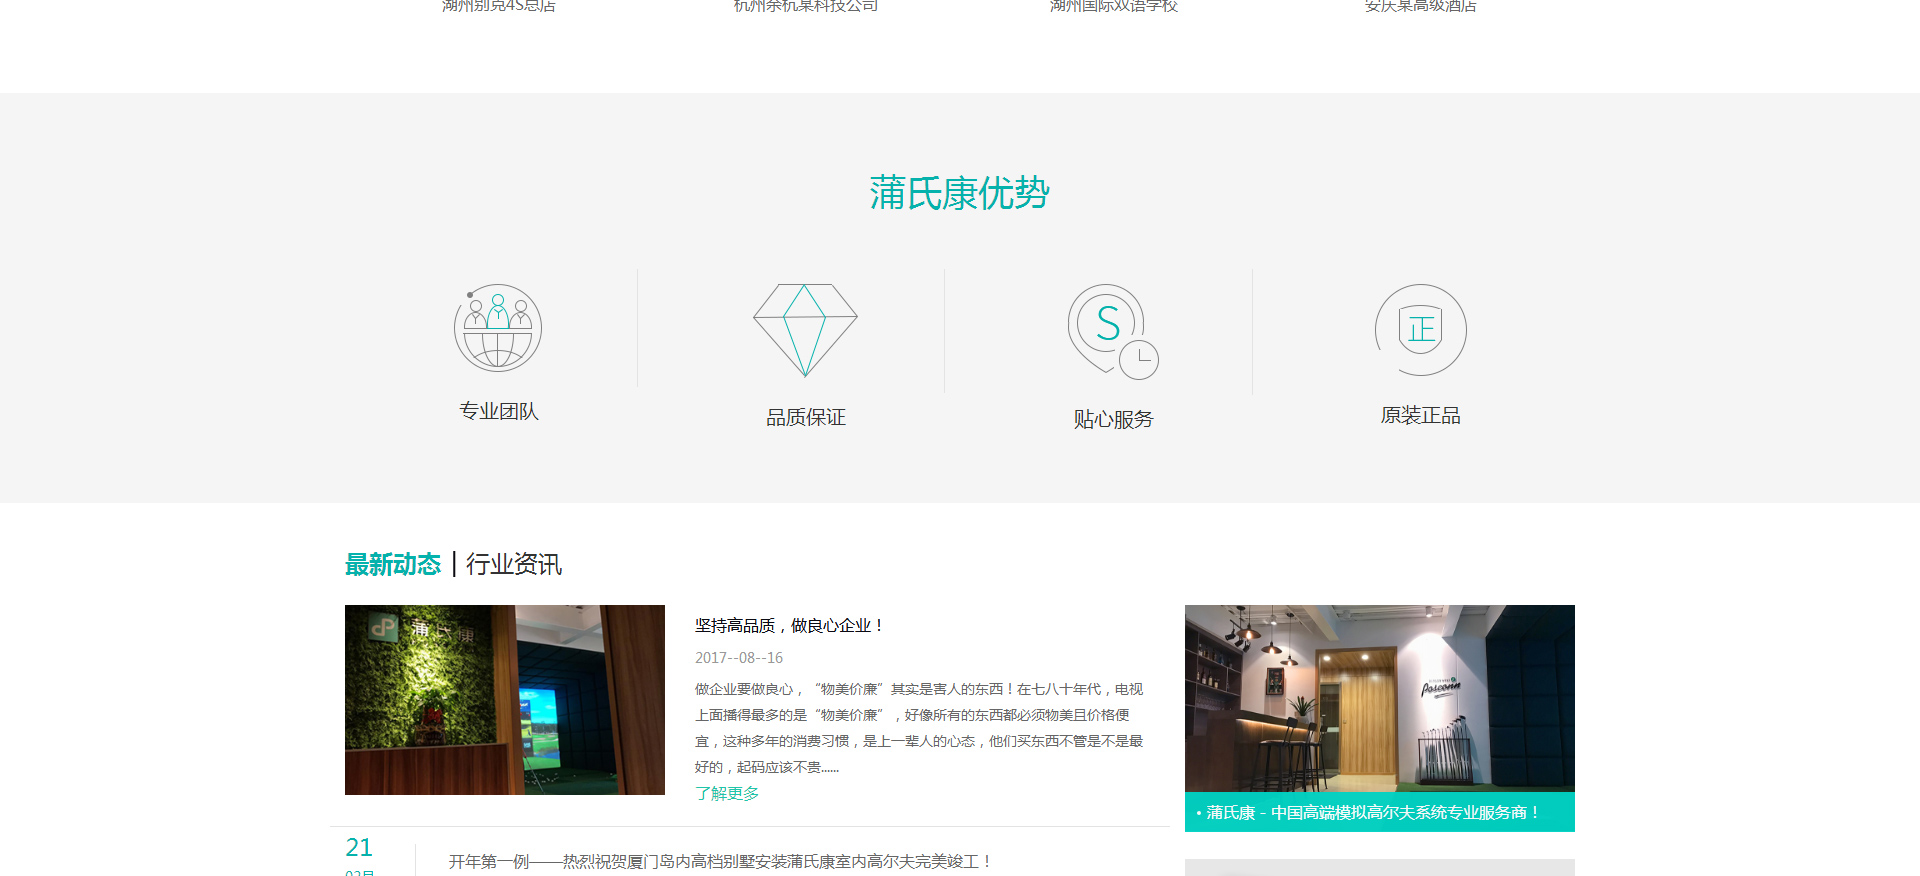
Task: Click the 蒲氏康优势 section heading
Action: [959, 193]
